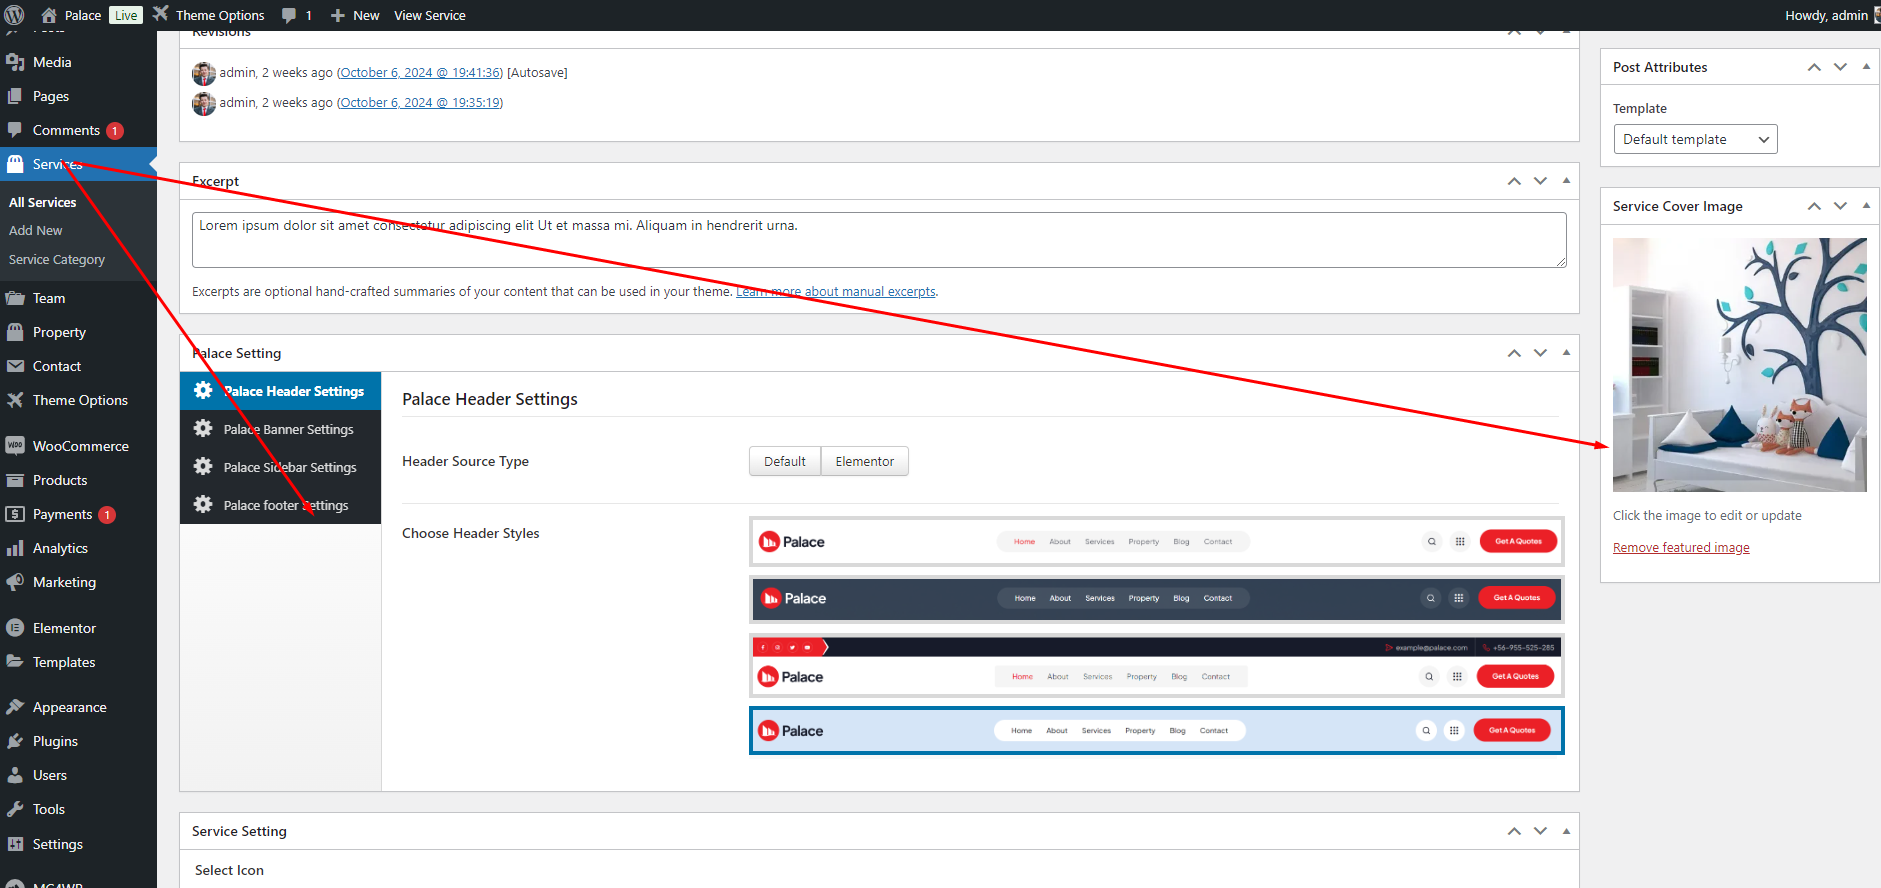Click the service cover image thumbnail
Viewport: 1881px width, 888px height.
click(x=1739, y=365)
